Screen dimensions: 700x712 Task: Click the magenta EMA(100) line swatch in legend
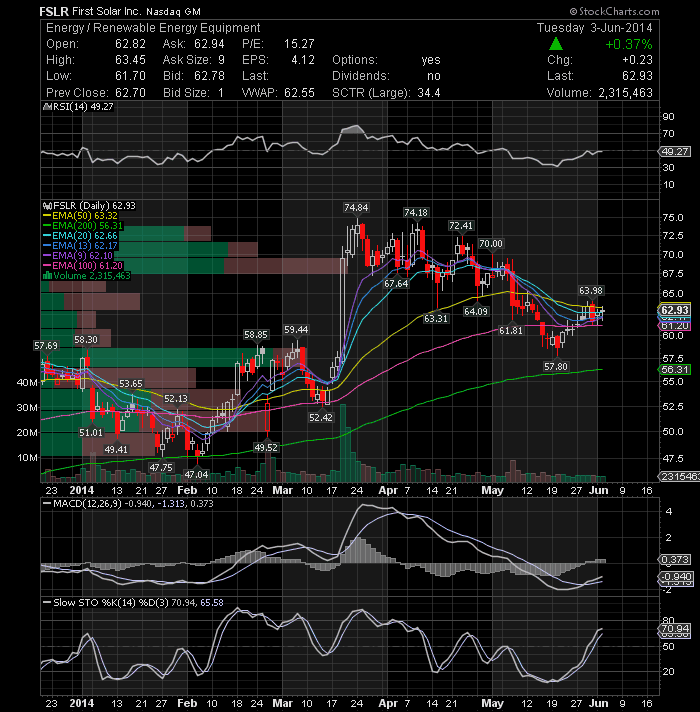[47, 266]
